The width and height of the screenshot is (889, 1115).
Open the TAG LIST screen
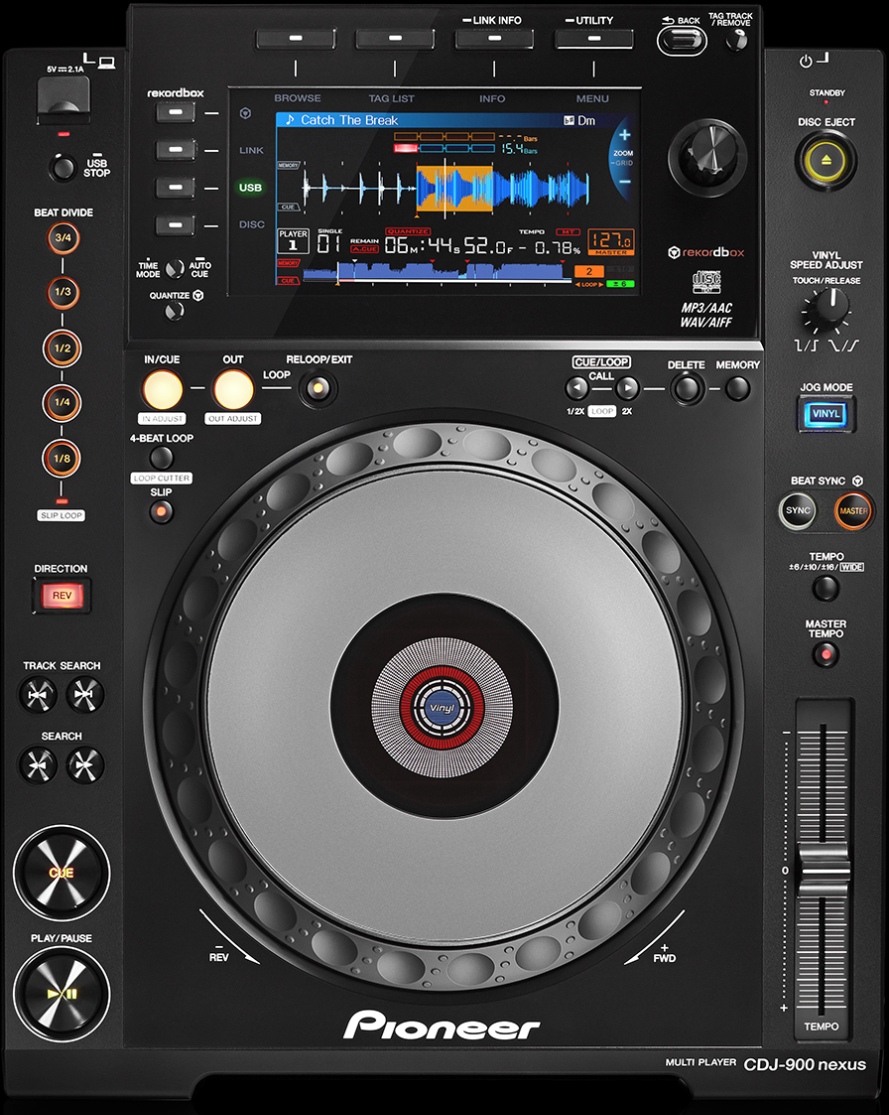point(395,38)
